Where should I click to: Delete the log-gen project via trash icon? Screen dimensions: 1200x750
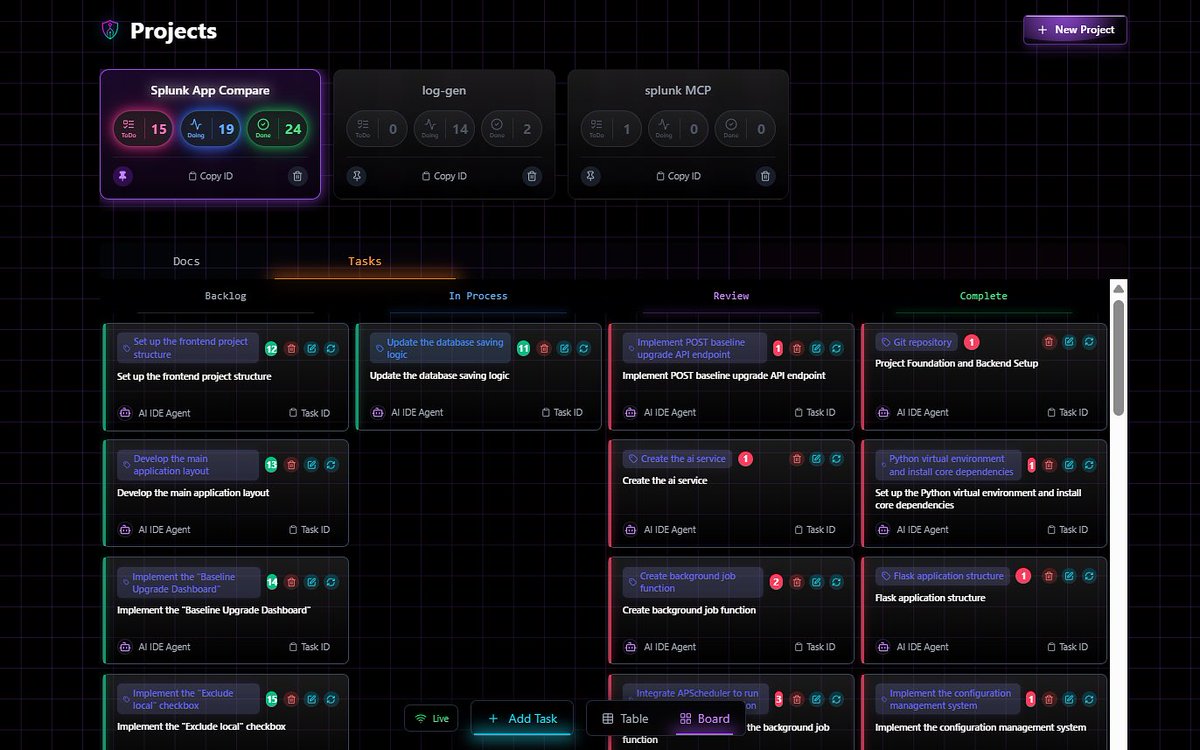532,176
